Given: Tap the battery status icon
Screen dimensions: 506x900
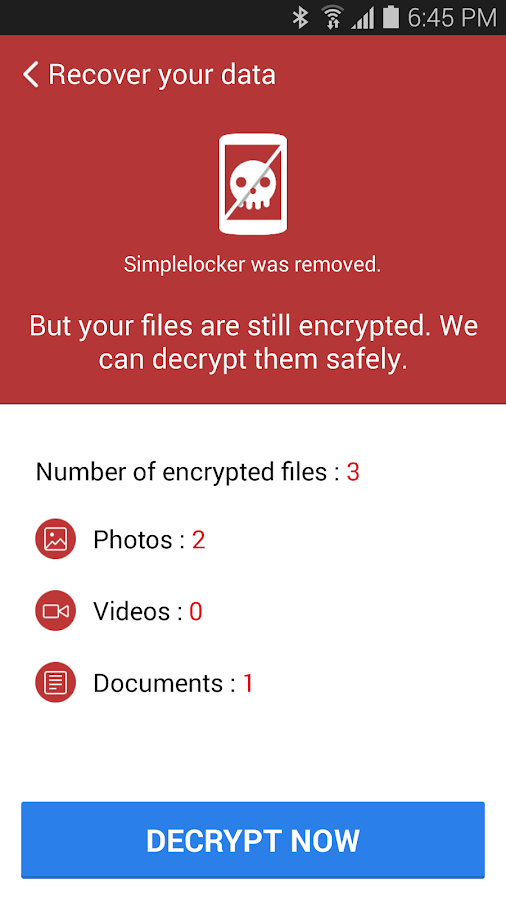Looking at the screenshot, I should pyautogui.click(x=391, y=17).
